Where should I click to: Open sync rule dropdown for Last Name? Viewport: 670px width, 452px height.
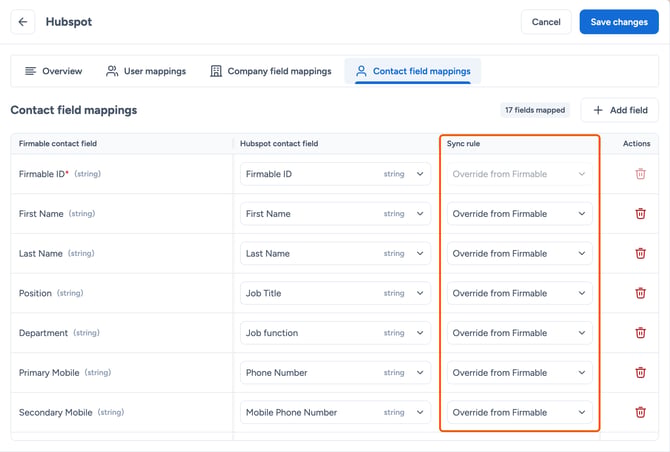520,253
